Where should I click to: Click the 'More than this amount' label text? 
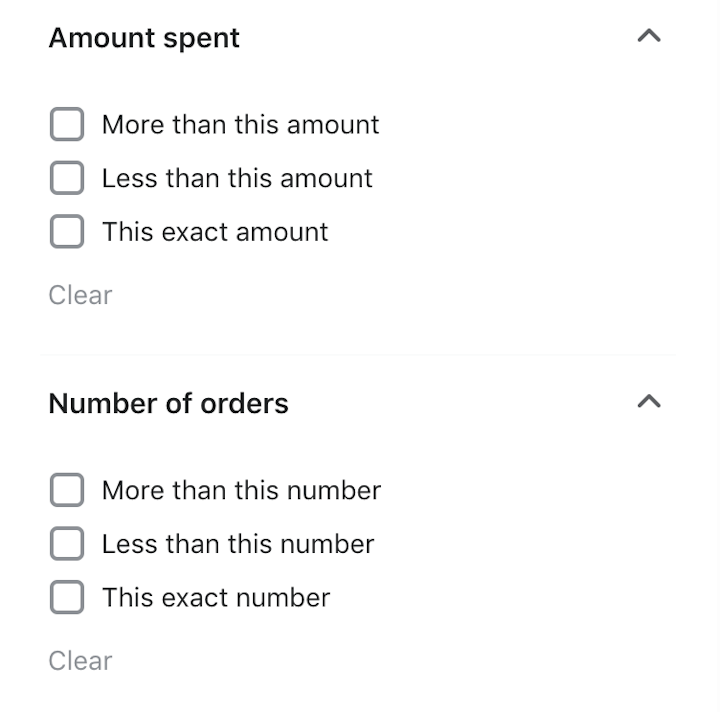point(241,124)
